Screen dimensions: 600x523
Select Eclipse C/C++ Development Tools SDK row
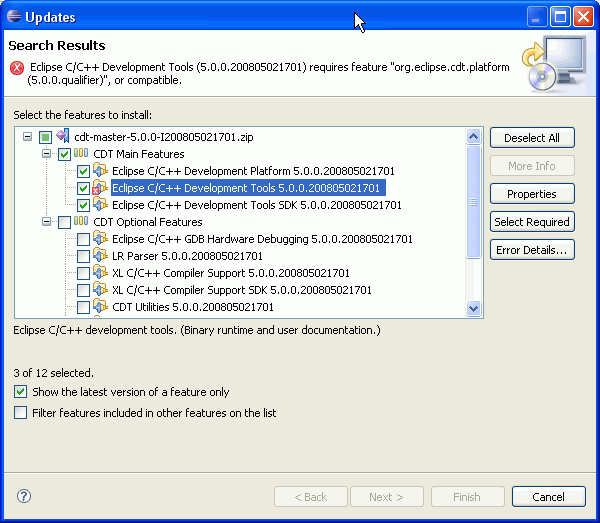coord(256,205)
